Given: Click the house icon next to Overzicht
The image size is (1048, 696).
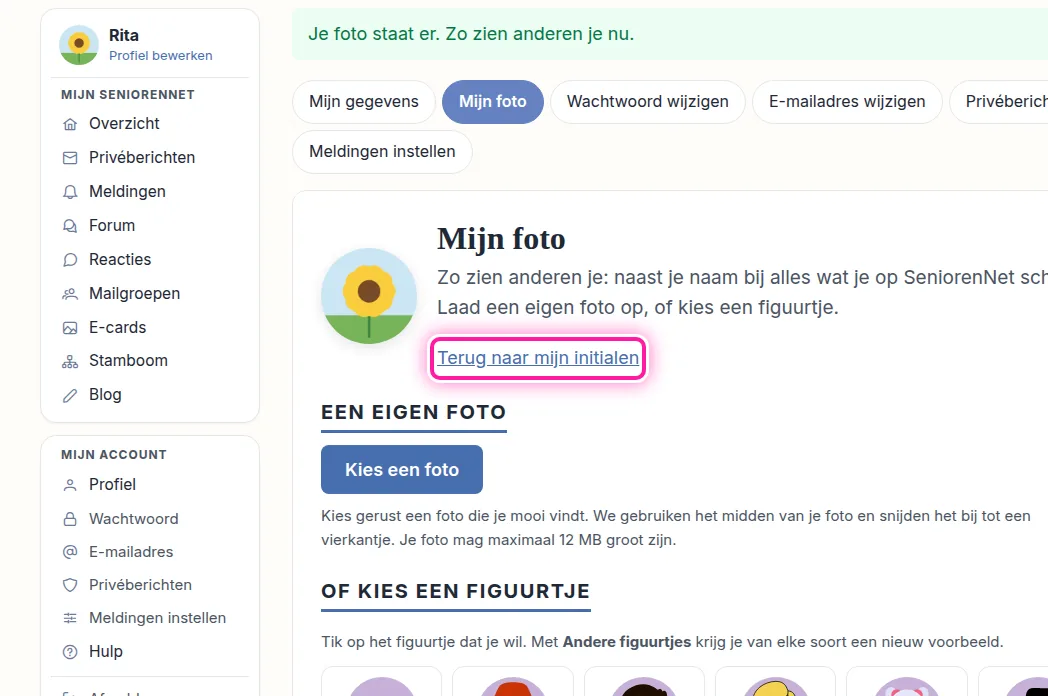Looking at the screenshot, I should pyautogui.click(x=70, y=124).
